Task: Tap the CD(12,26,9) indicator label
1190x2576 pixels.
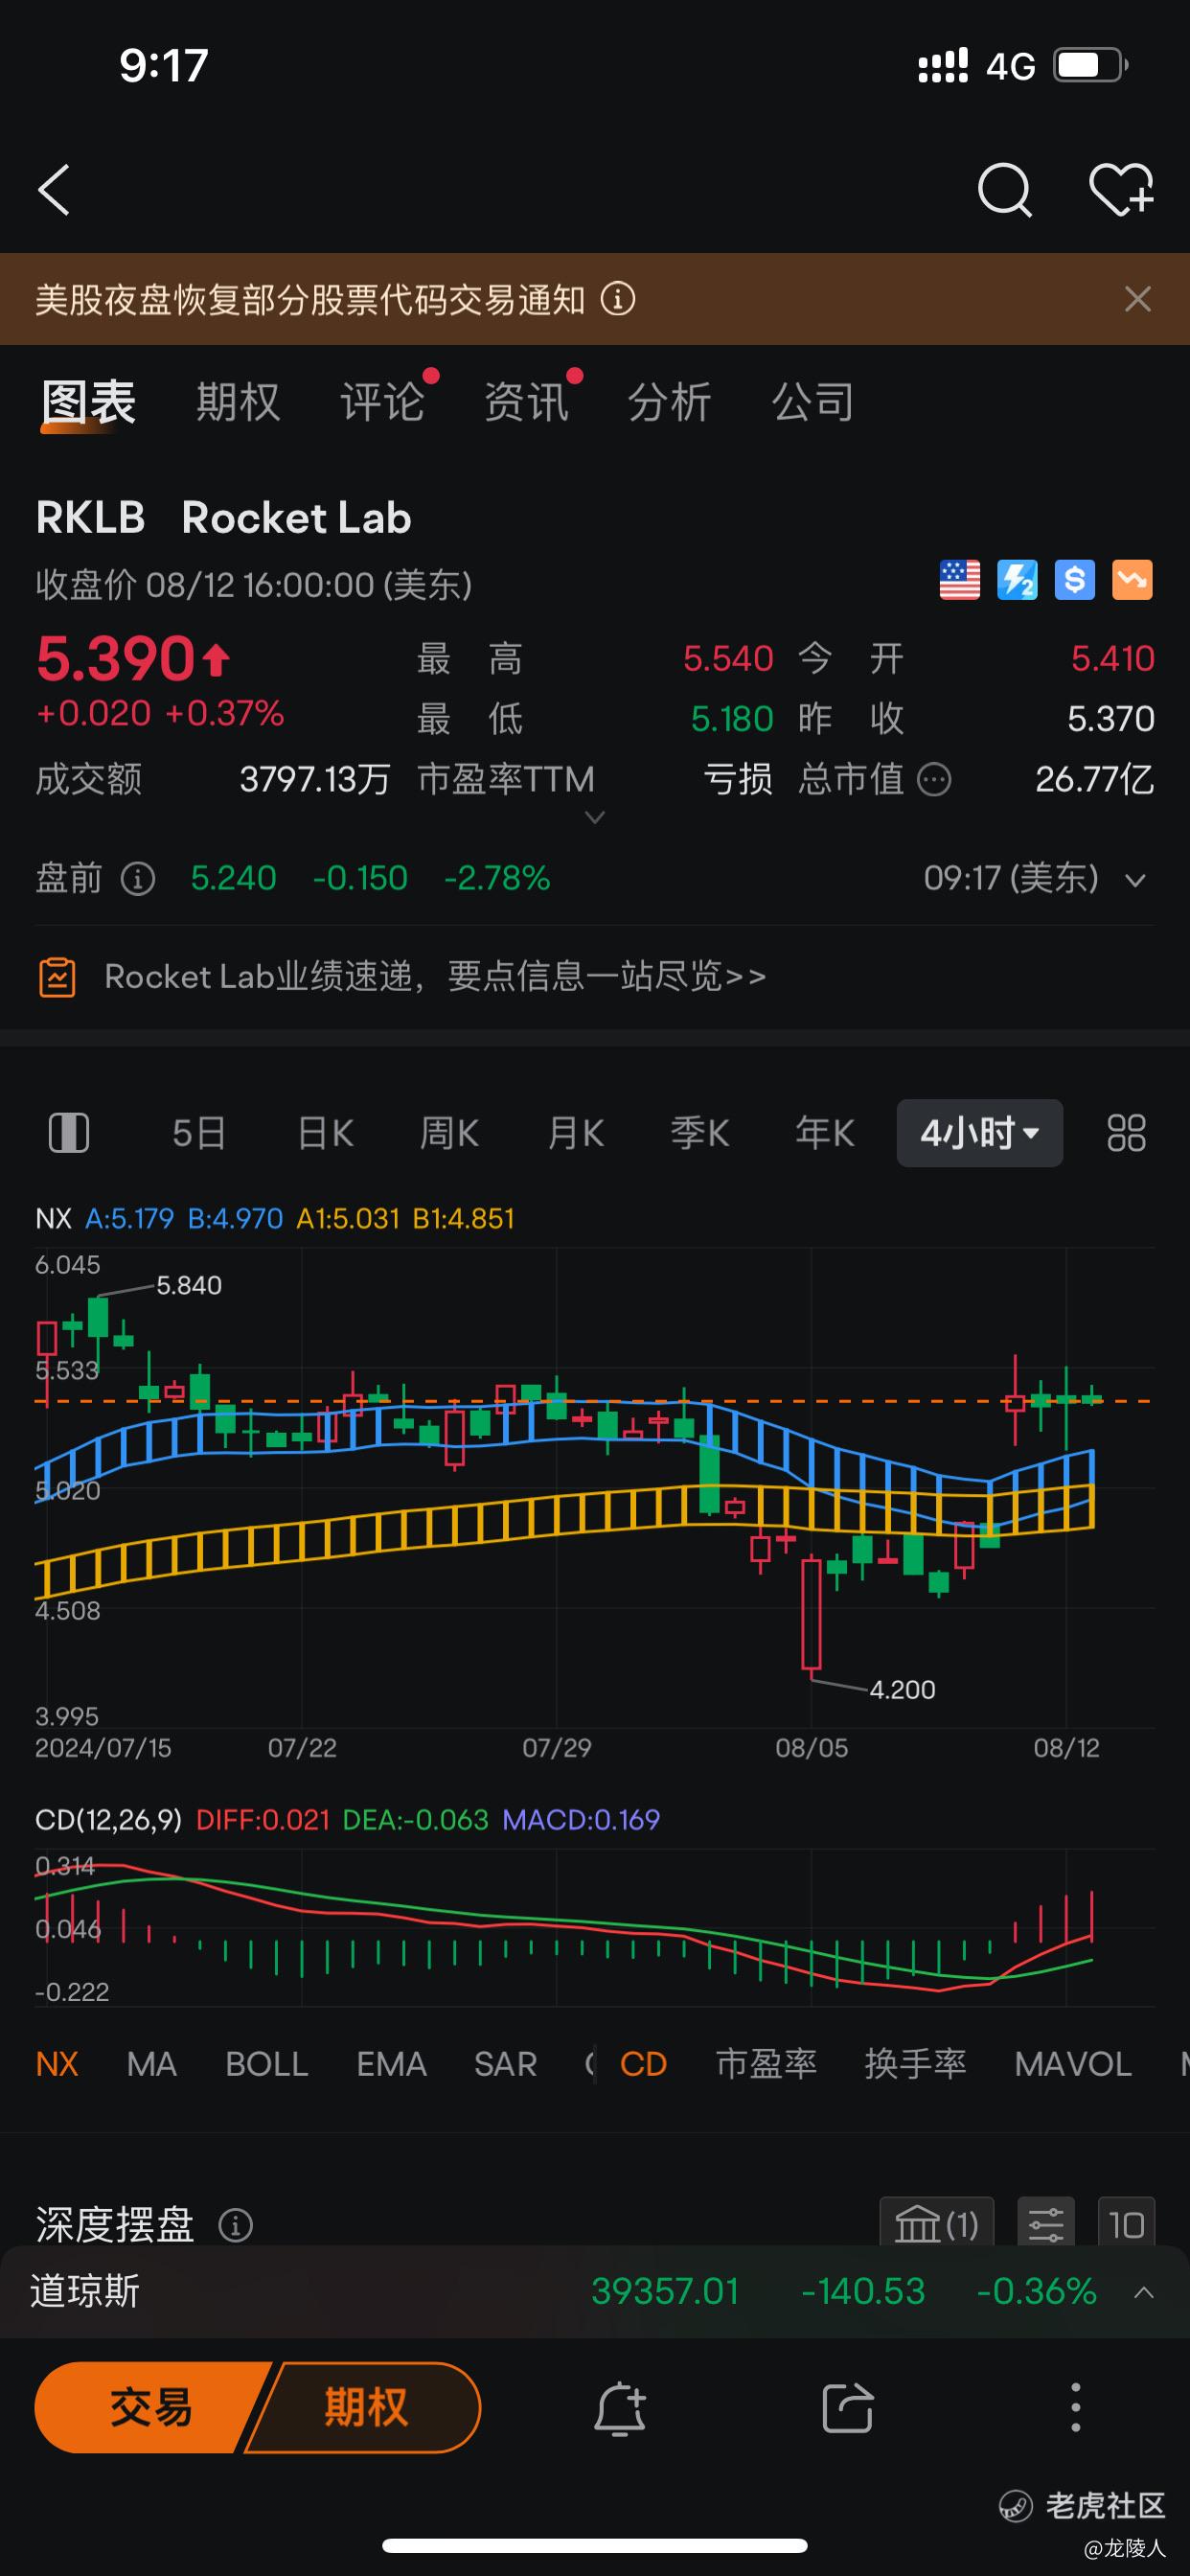Action: coord(108,1819)
